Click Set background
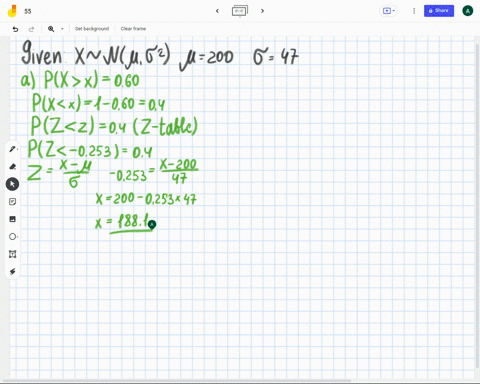Screen dimensions: 480x384 coord(92,29)
